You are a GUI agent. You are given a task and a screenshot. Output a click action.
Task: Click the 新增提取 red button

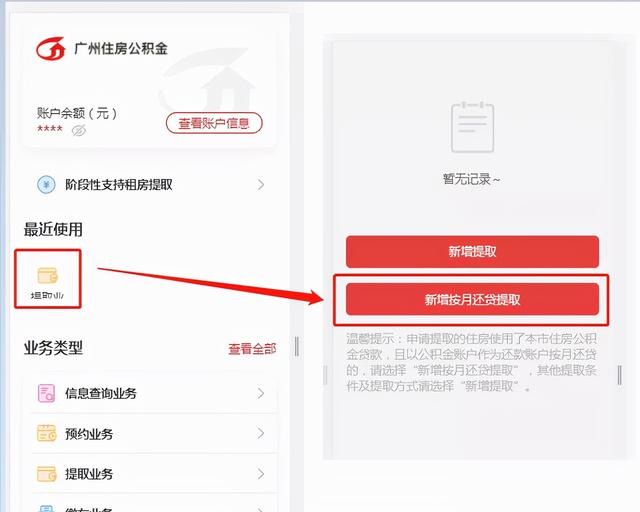coord(472,252)
